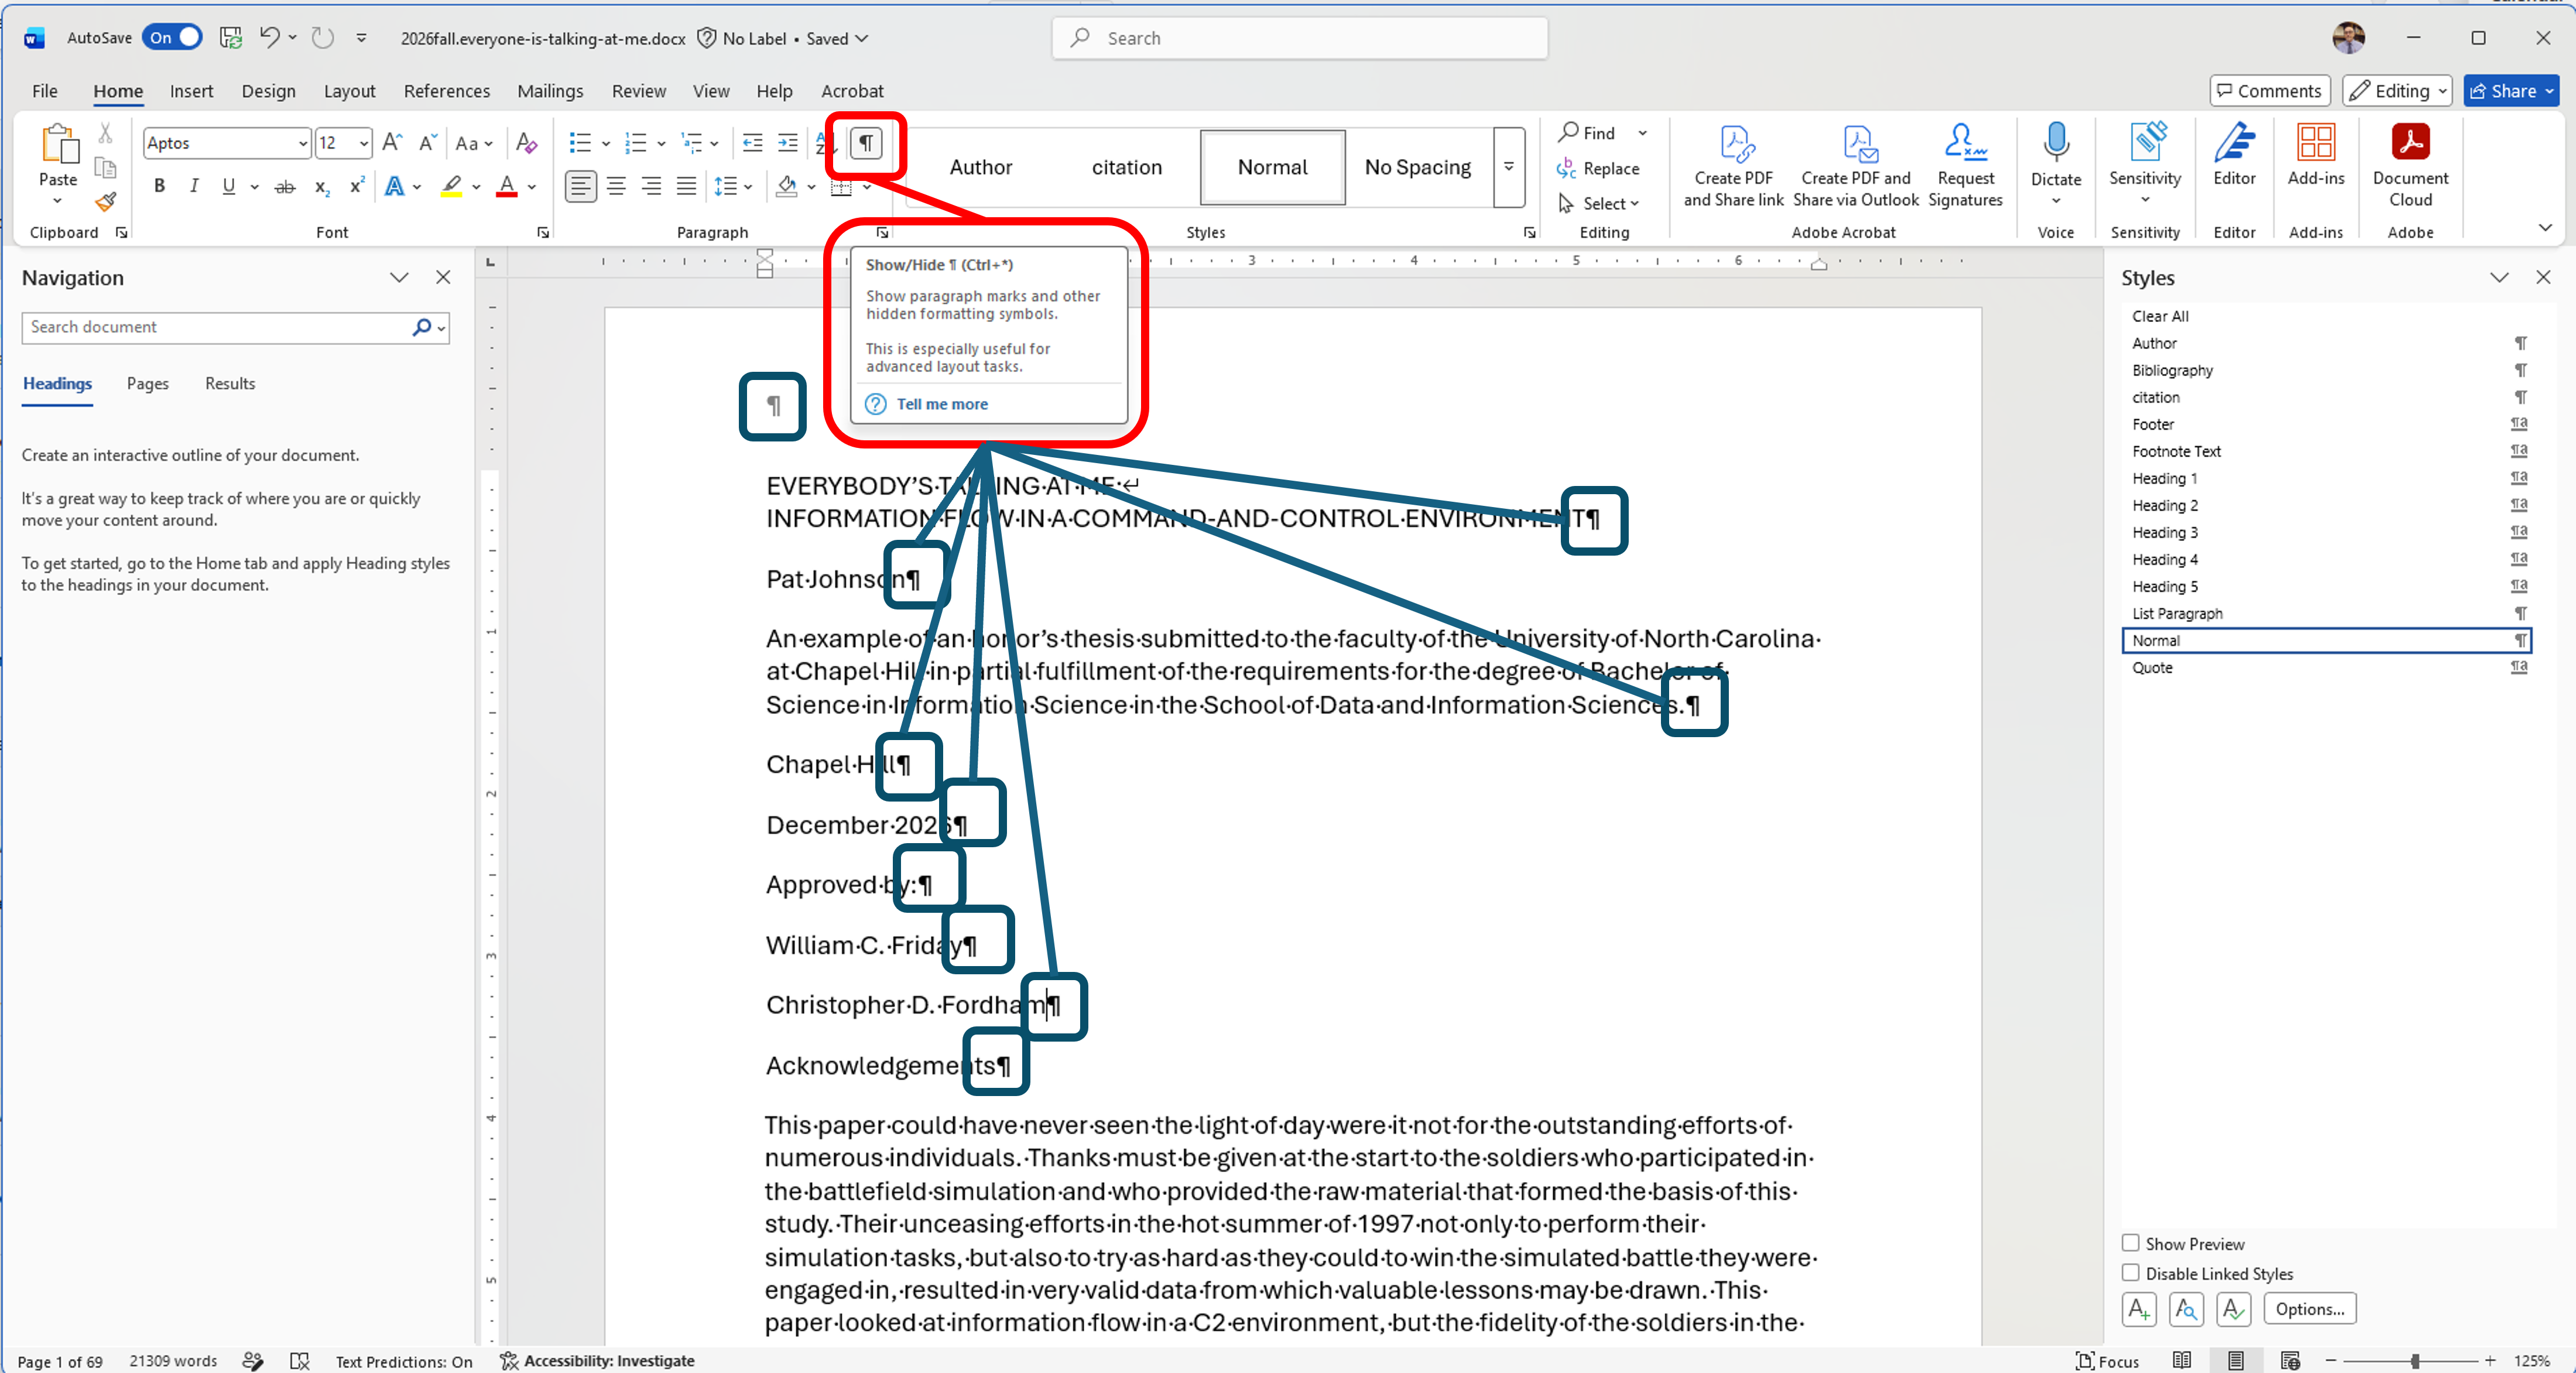Viewport: 2576px width, 1373px height.
Task: Open the Manage Styles button
Action: pos(2233,1309)
